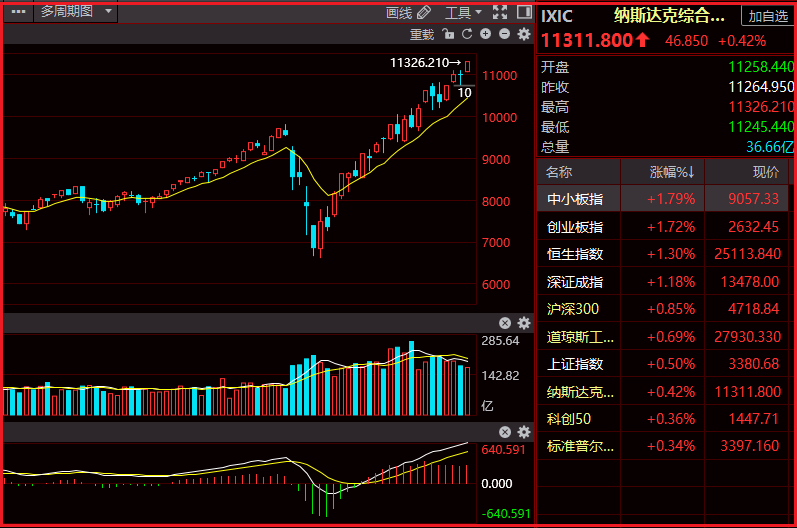This screenshot has width=797, height=528.
Task: Zoom in the chart with plus icon
Action: click(485, 34)
